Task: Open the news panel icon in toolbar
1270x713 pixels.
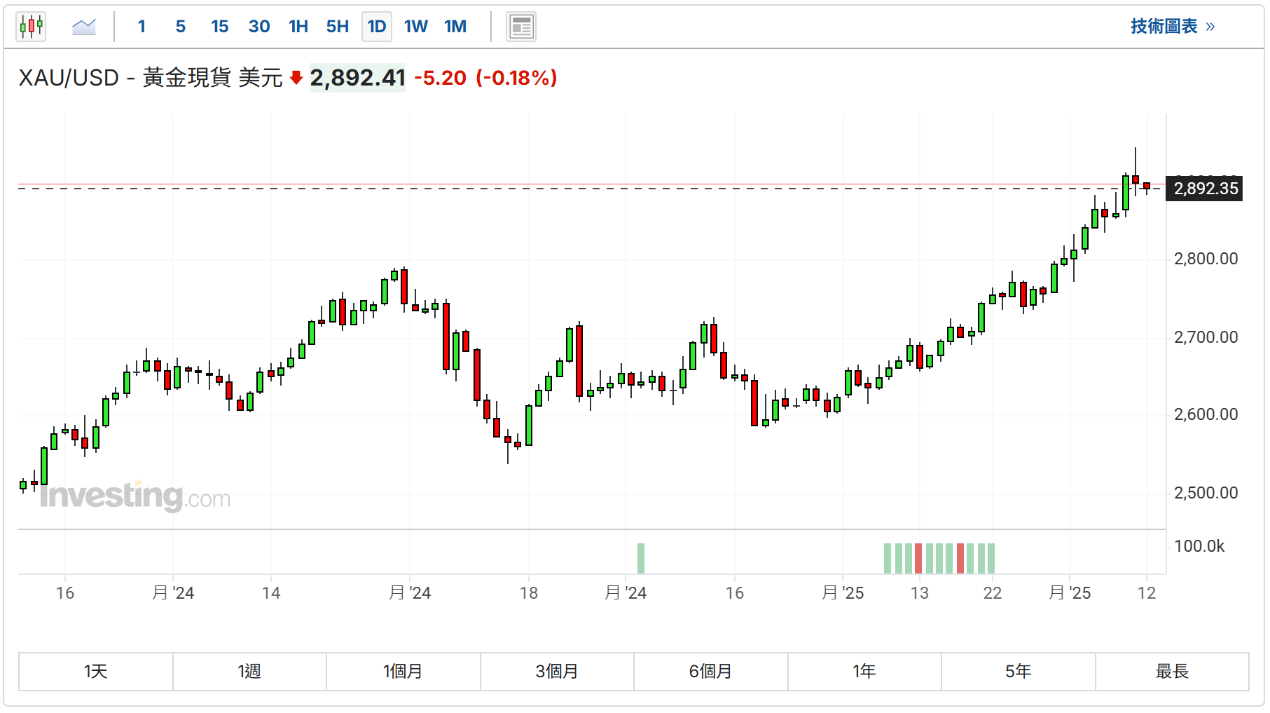Action: click(521, 26)
